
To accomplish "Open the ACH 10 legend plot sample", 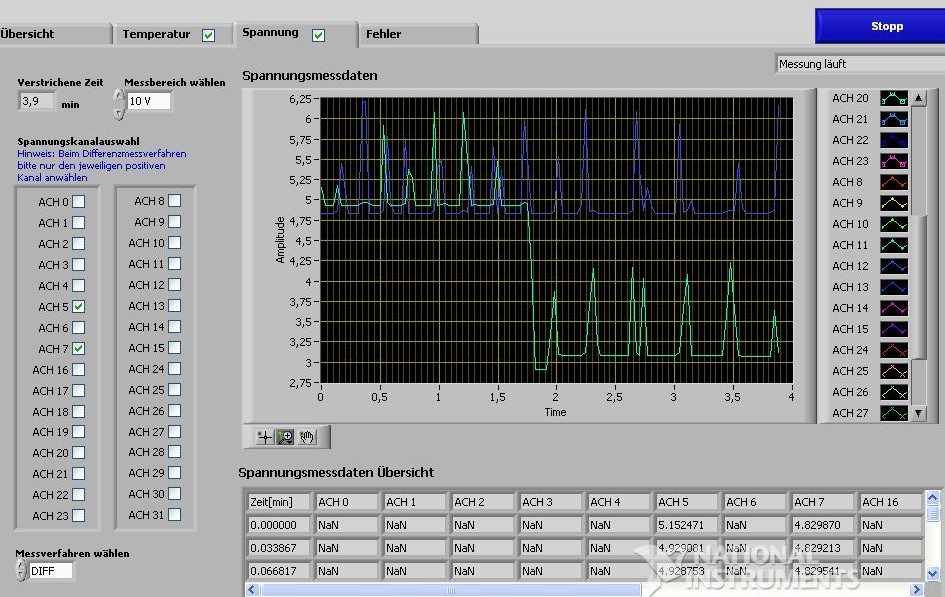I will 893,224.
